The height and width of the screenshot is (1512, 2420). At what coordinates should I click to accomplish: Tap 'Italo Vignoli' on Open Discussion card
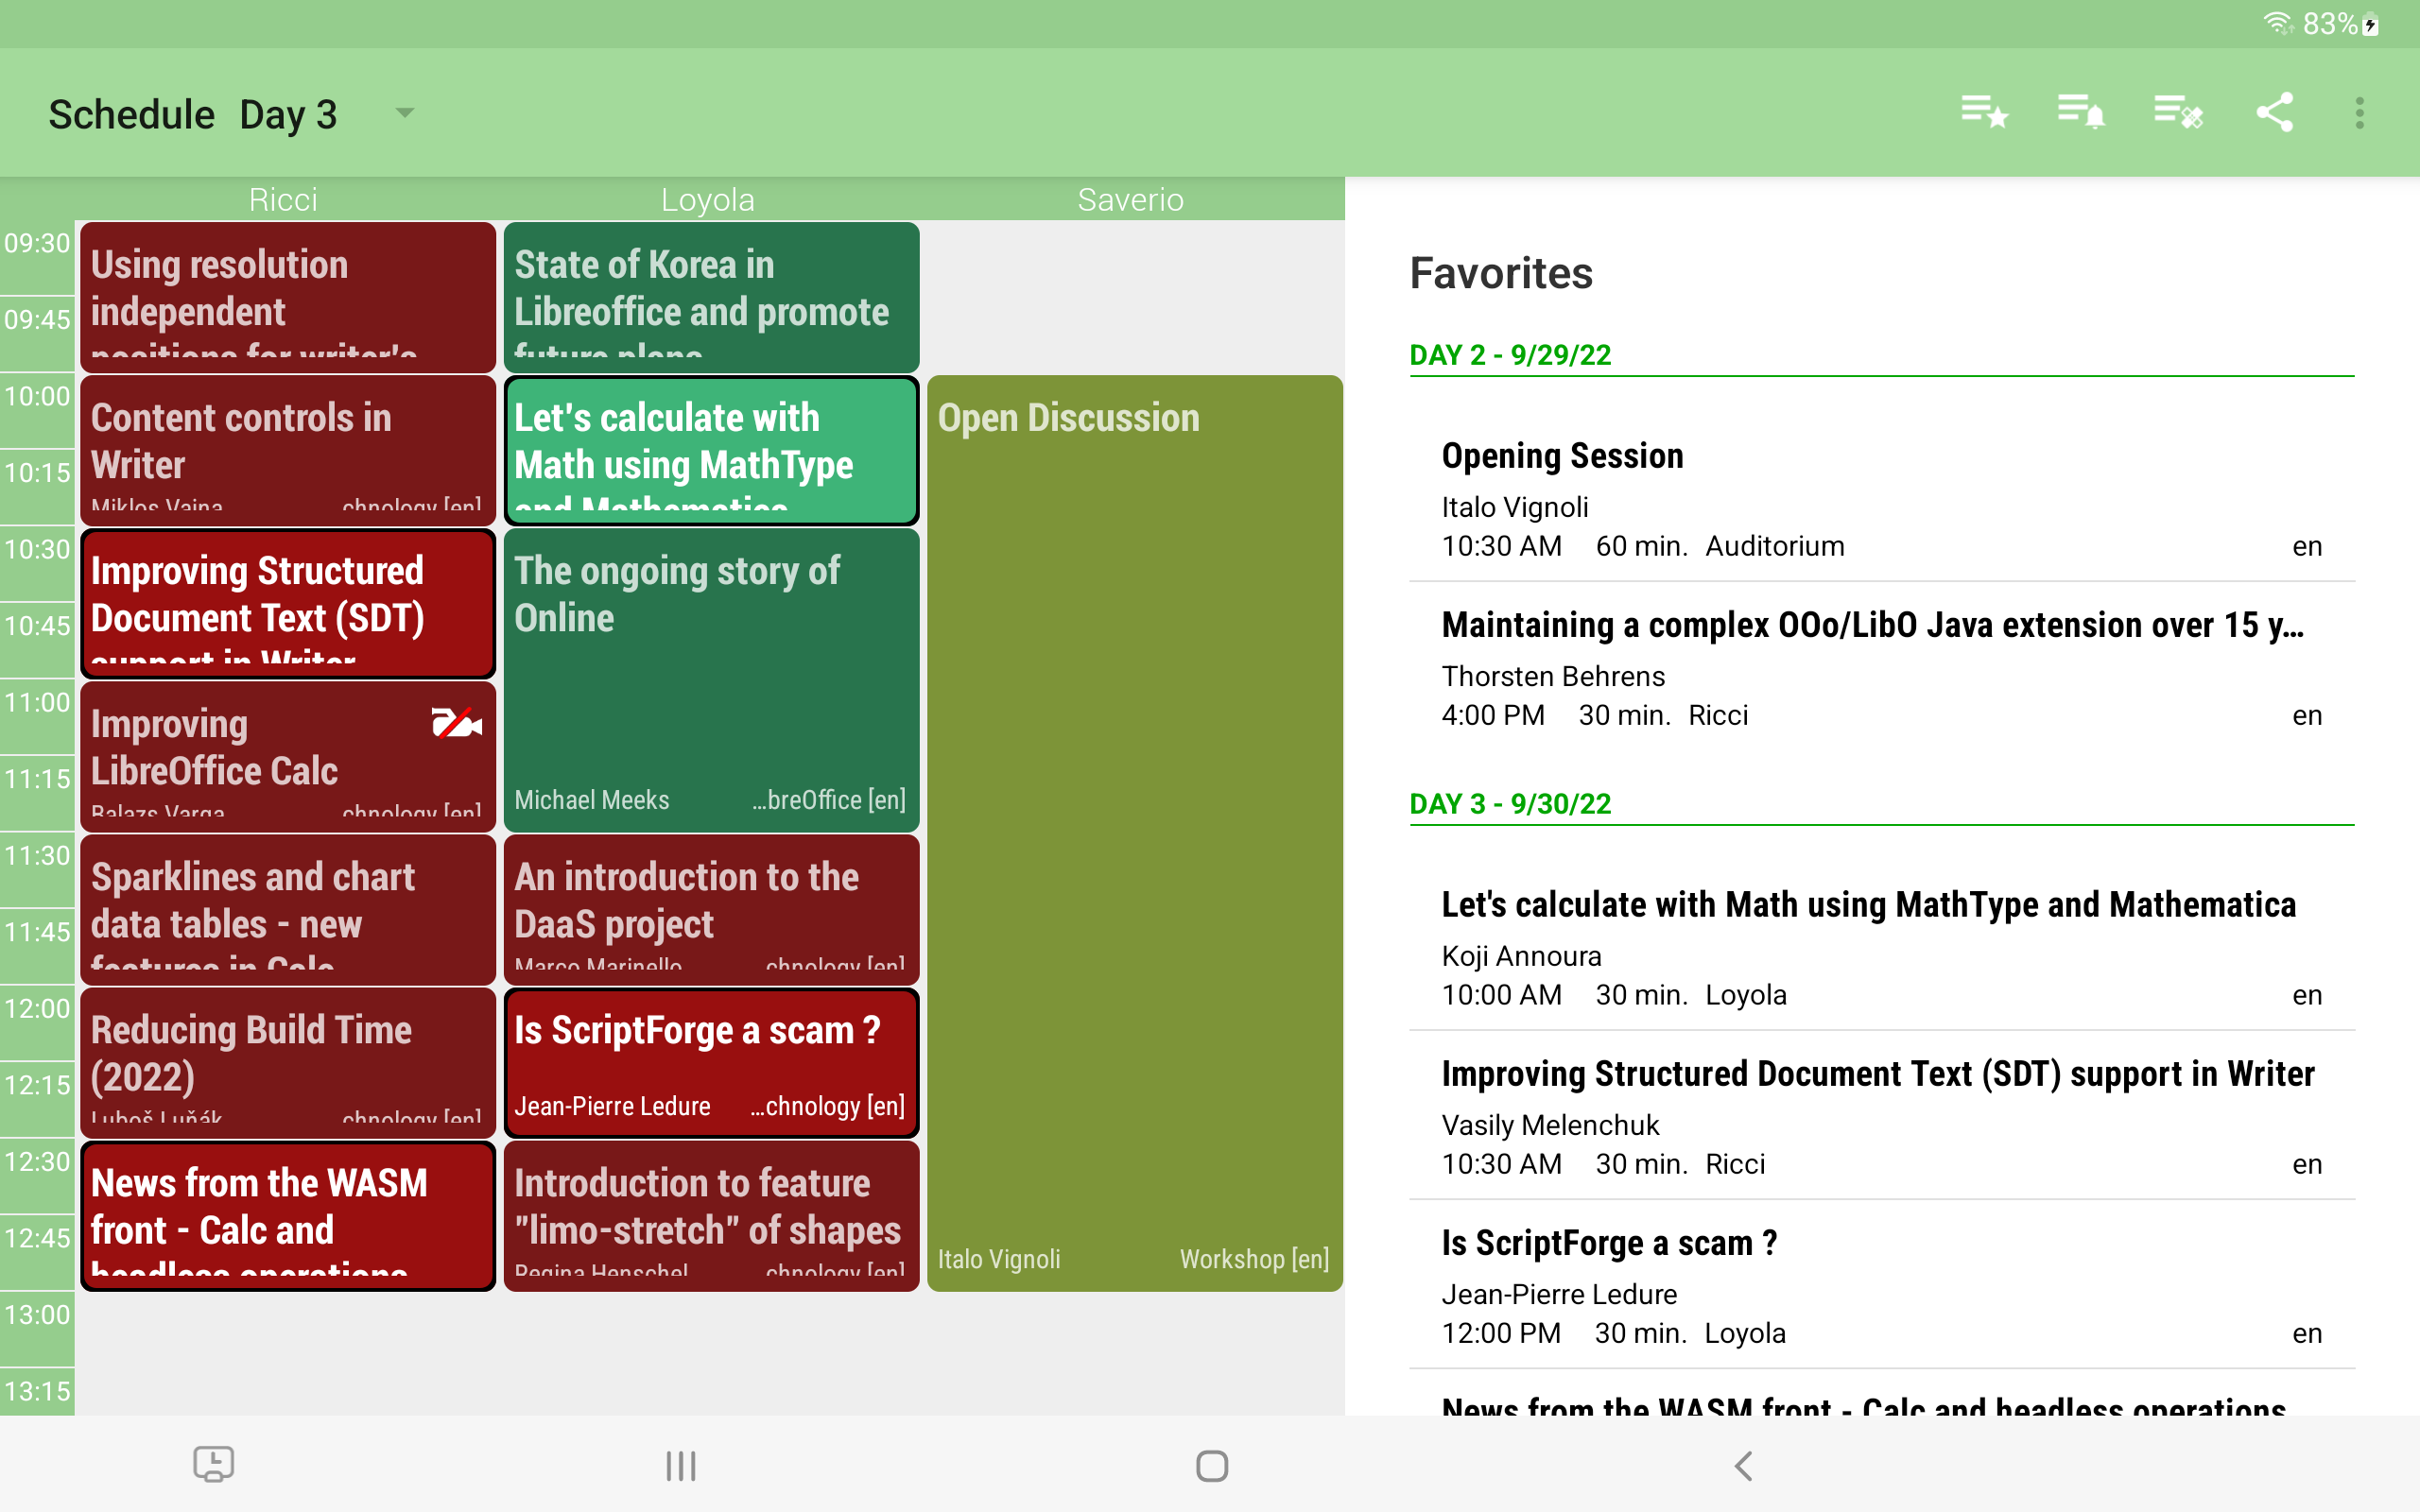pyautogui.click(x=999, y=1259)
